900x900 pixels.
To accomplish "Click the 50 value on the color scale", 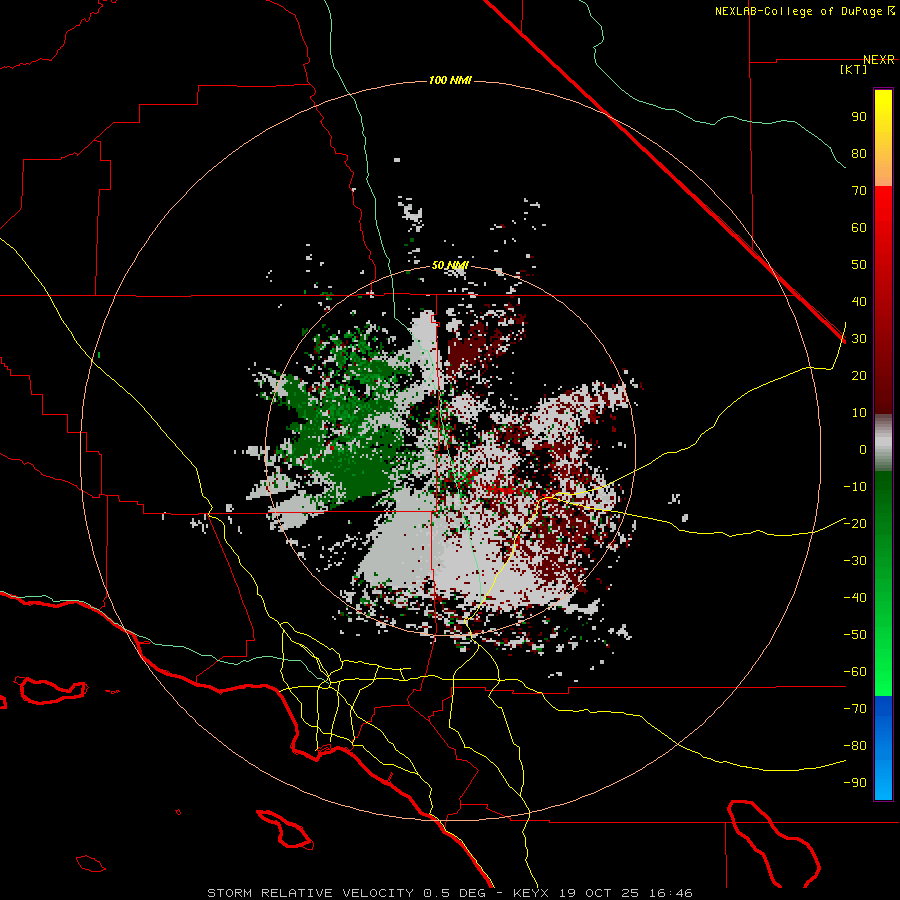I will (x=859, y=265).
